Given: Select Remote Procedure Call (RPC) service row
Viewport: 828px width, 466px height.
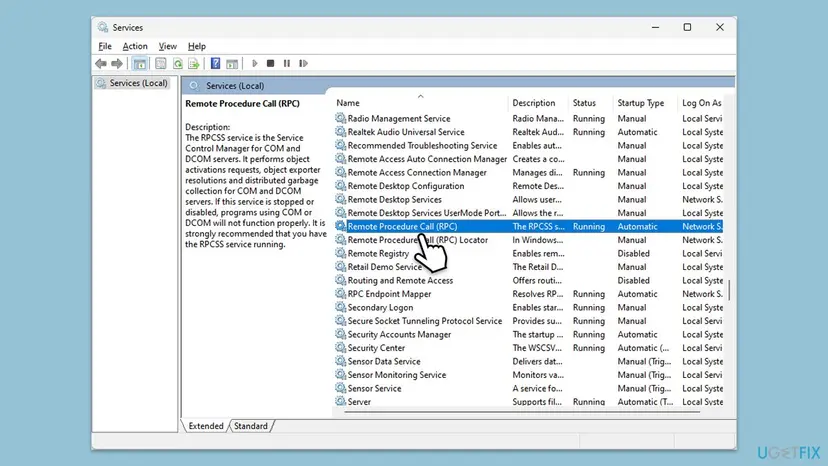Looking at the screenshot, I should tap(529, 226).
